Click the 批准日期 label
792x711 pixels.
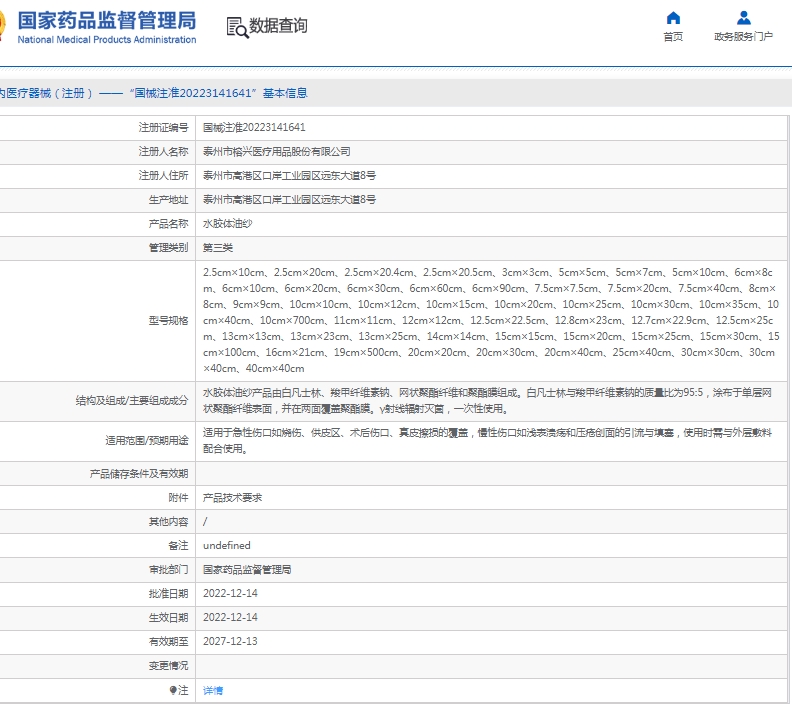coord(168,593)
